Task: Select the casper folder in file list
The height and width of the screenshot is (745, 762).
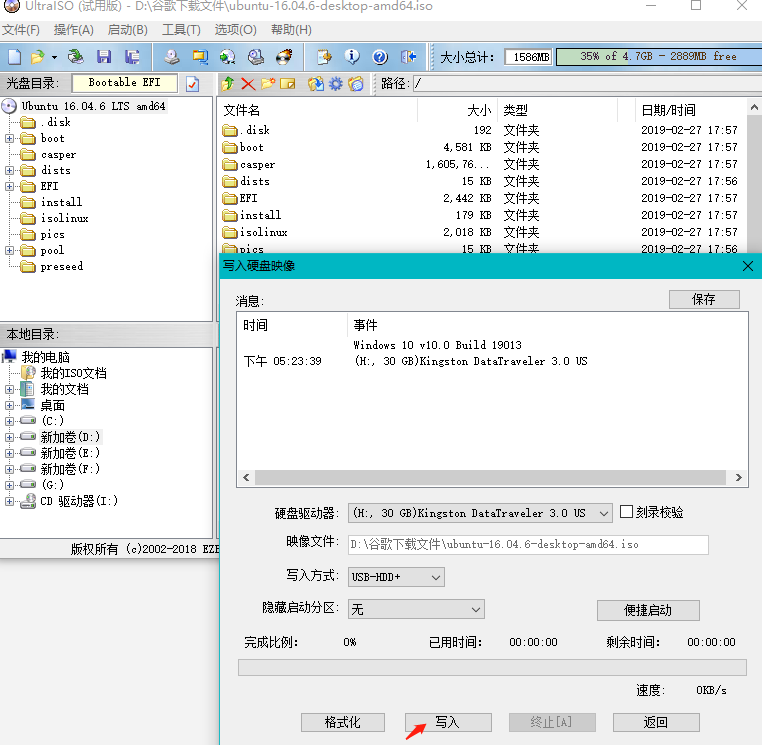Action: click(x=258, y=165)
